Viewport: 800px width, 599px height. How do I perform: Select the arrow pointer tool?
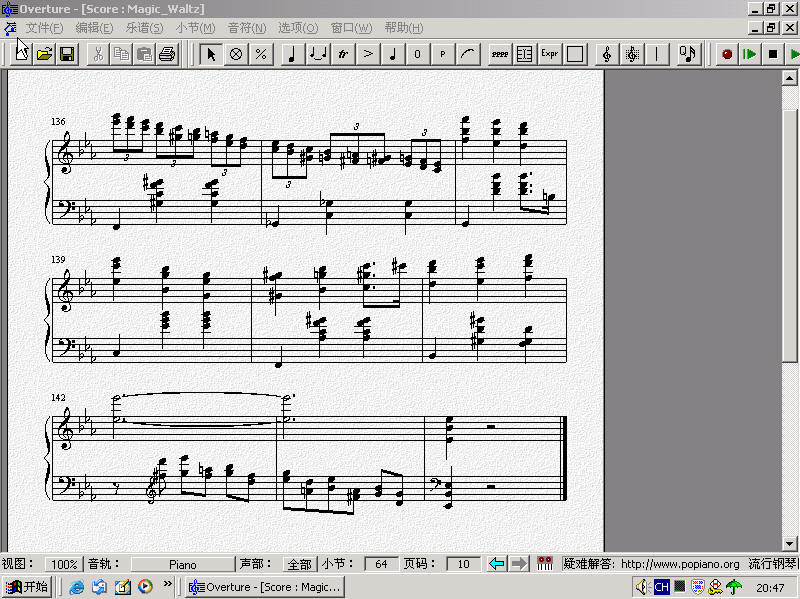[x=211, y=54]
